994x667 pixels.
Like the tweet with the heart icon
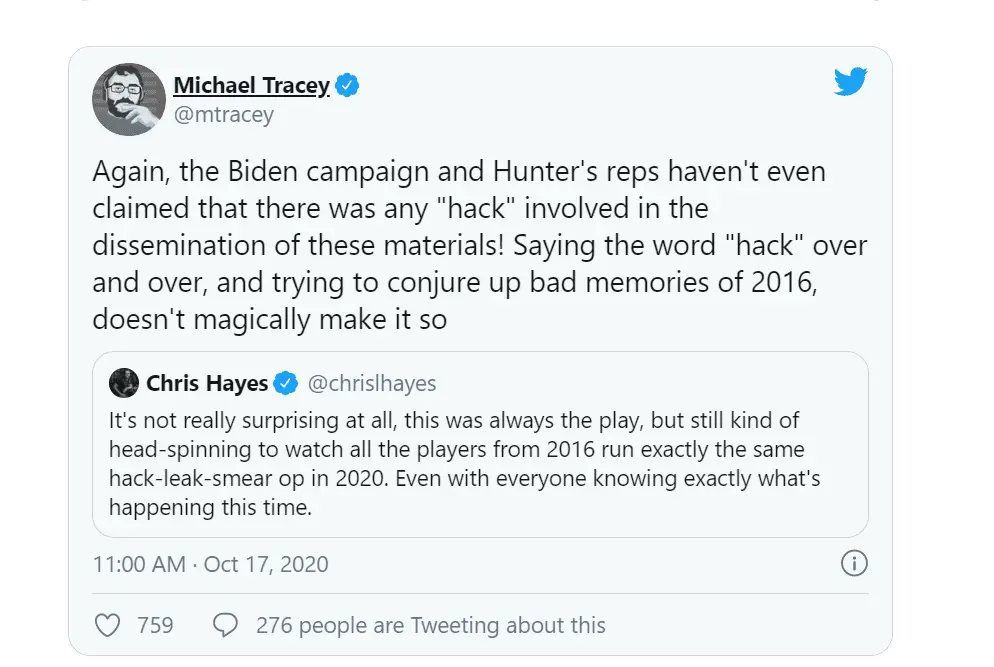pyautogui.click(x=107, y=626)
